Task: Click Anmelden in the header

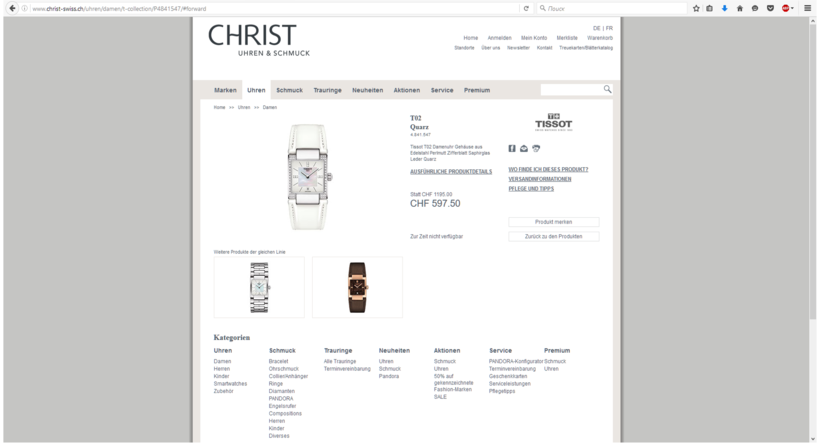Action: click(x=499, y=38)
